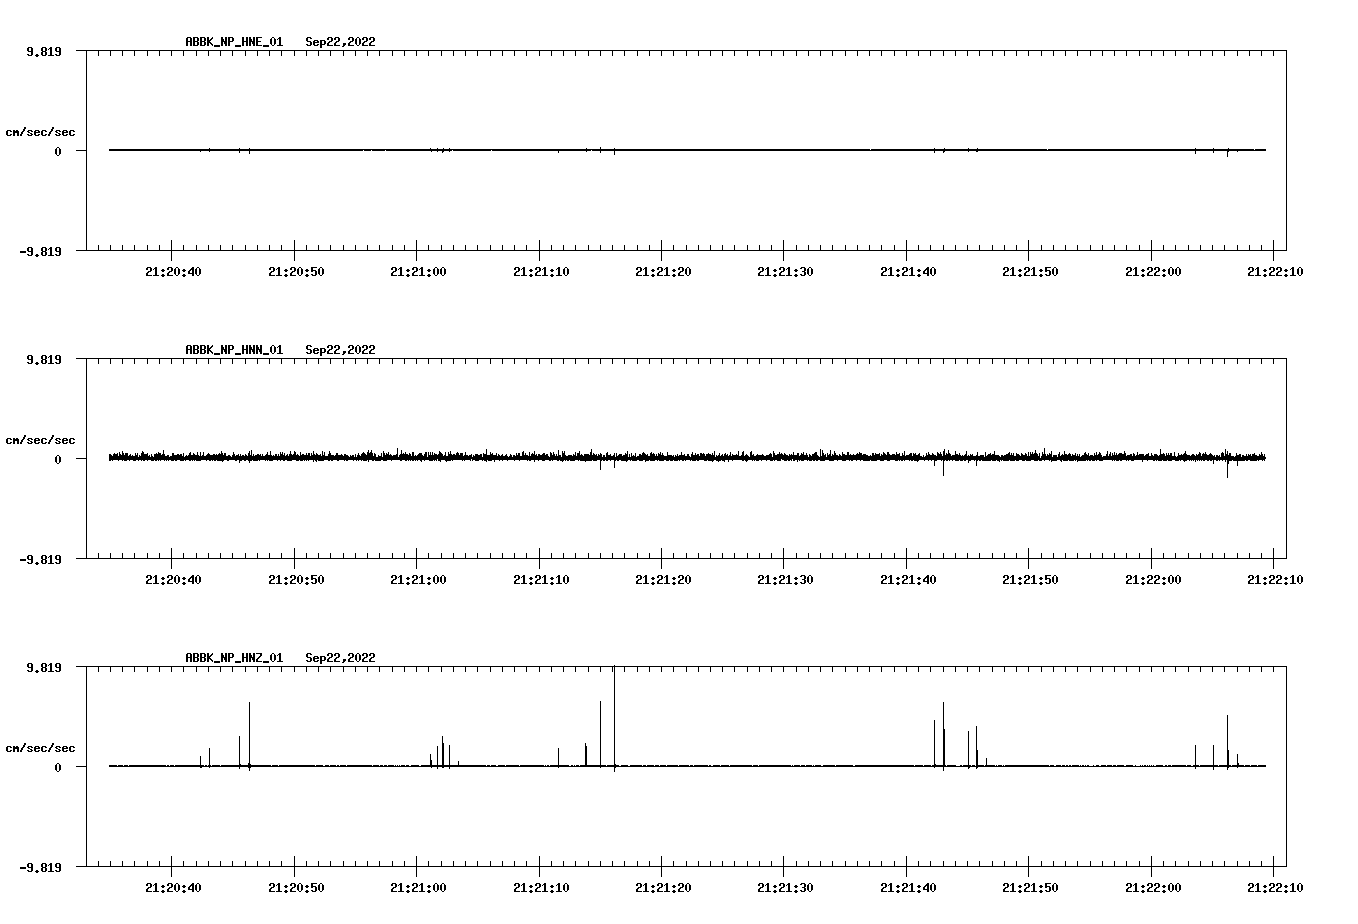Viewport: 1358px width, 924px height.
Task: Click the 21:21:50 time label under the HNE plot
Action: tap(1030, 271)
